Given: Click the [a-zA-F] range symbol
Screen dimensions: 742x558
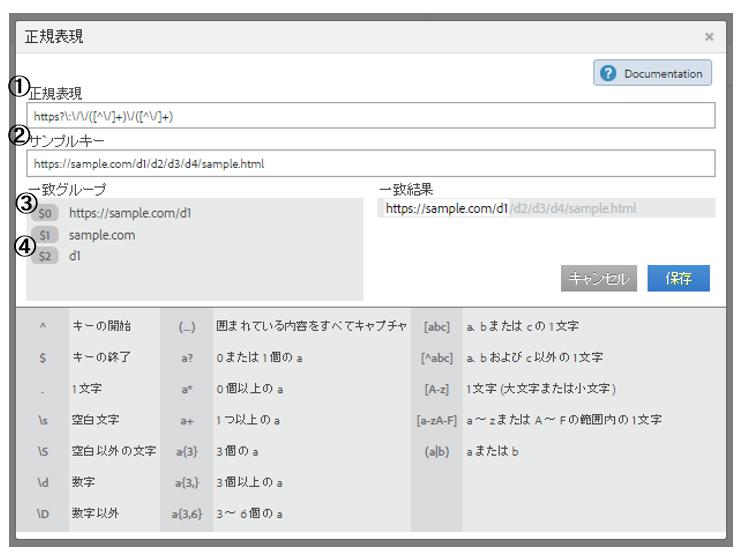Looking at the screenshot, I should click(x=437, y=420).
